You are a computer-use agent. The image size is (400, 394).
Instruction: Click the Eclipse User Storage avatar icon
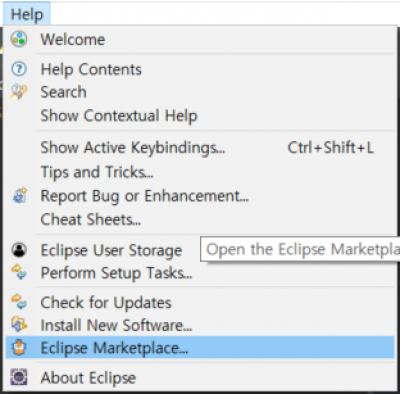19,250
